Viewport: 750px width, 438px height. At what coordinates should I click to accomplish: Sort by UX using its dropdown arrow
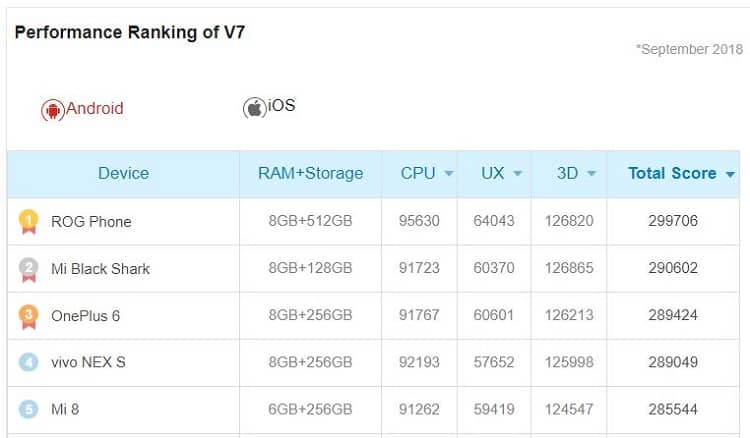pos(518,173)
